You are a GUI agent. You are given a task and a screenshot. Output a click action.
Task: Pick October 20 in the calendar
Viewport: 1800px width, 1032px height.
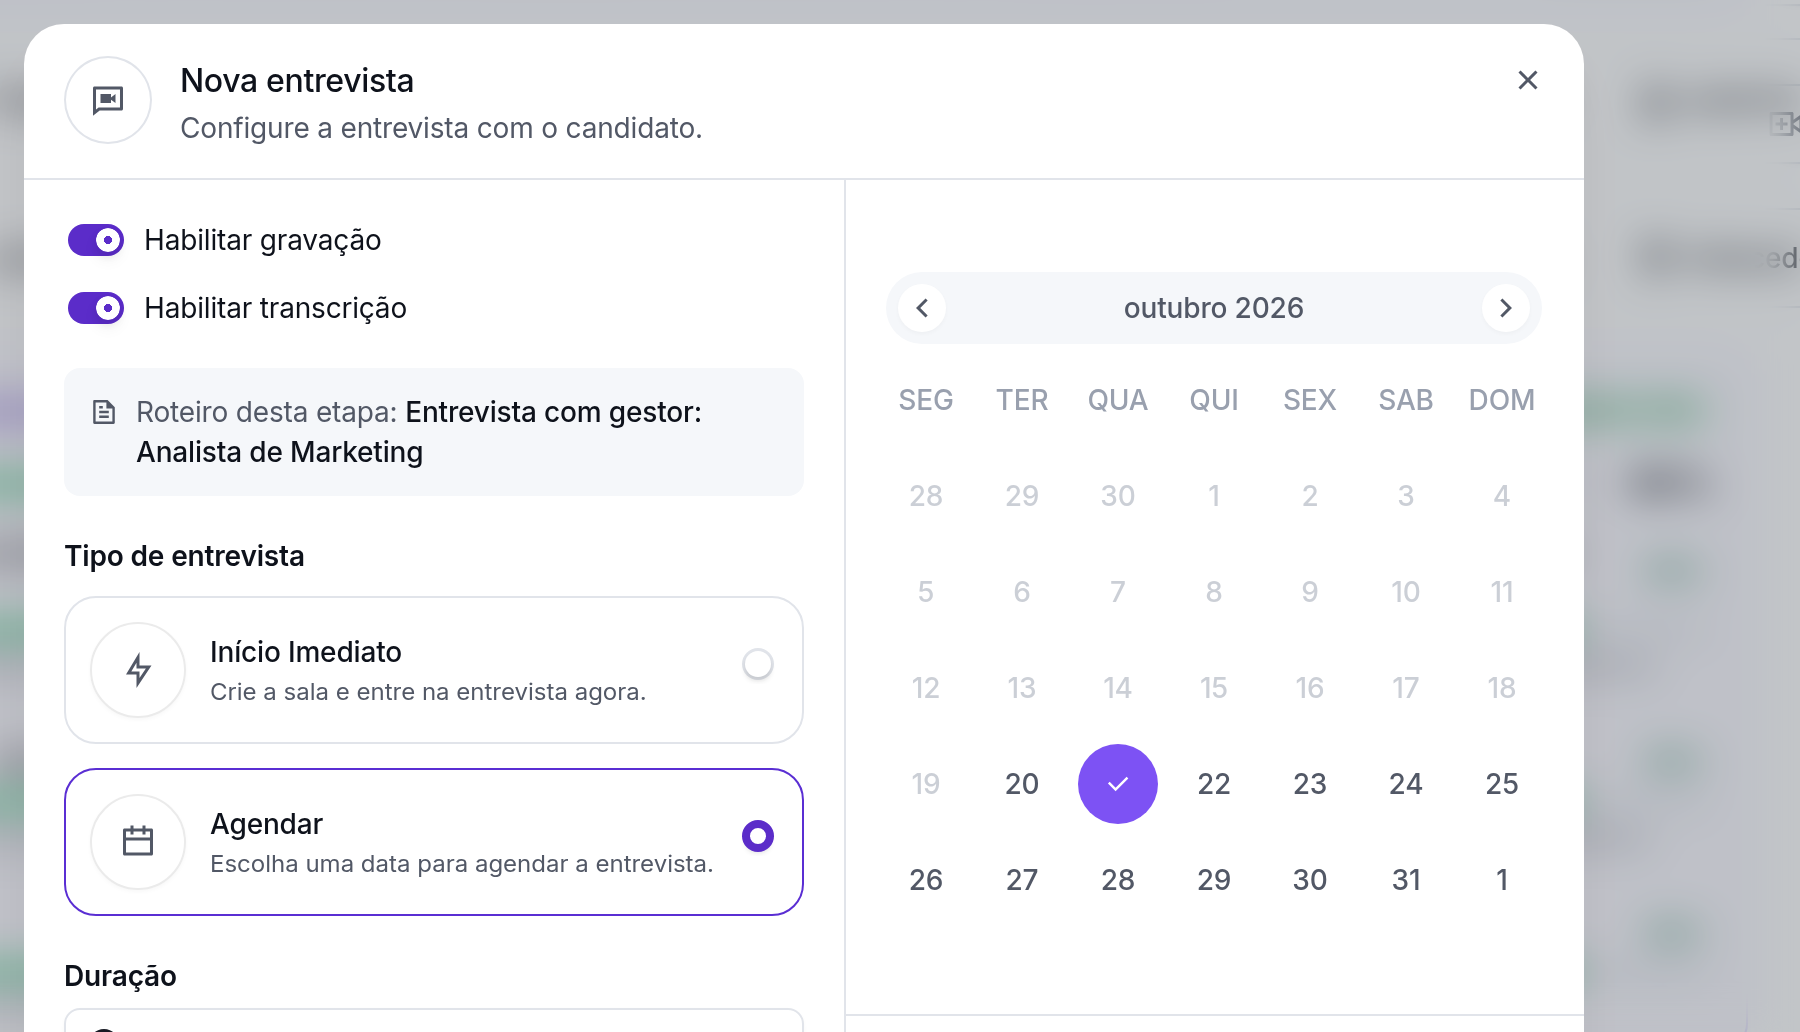(1022, 784)
